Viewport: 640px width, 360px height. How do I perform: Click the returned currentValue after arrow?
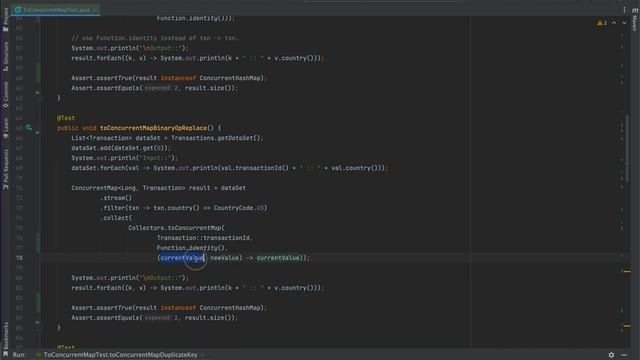tap(278, 258)
